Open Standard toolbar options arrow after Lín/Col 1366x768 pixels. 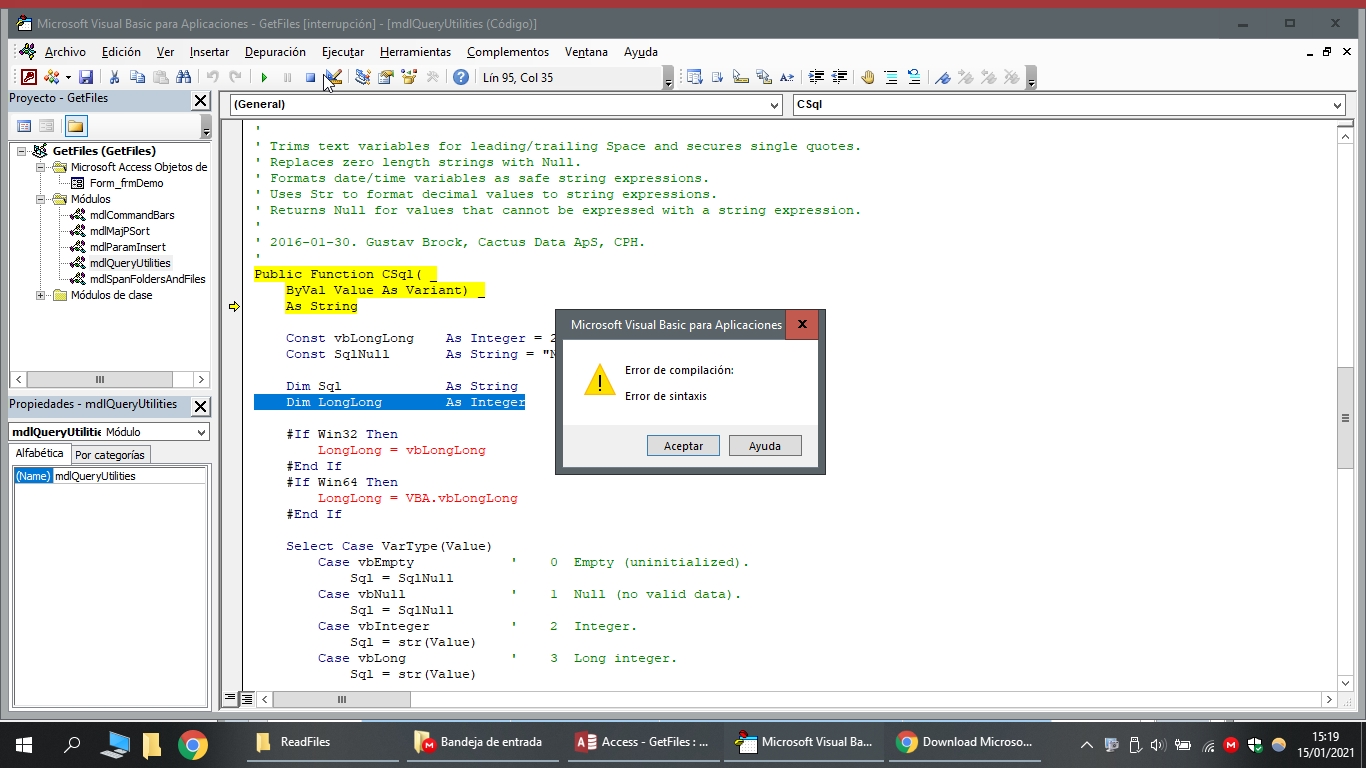click(x=669, y=78)
